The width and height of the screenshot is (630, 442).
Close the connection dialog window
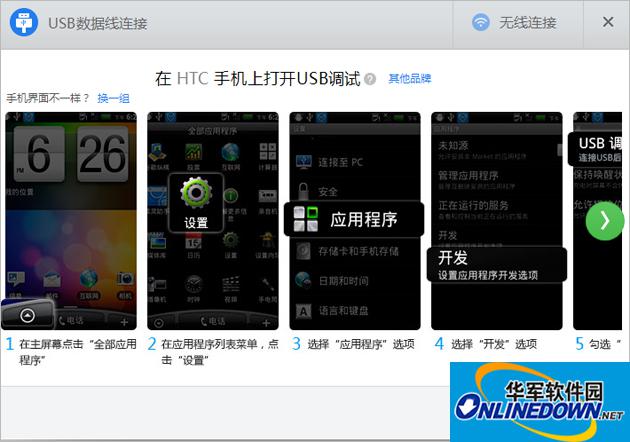coord(608,22)
